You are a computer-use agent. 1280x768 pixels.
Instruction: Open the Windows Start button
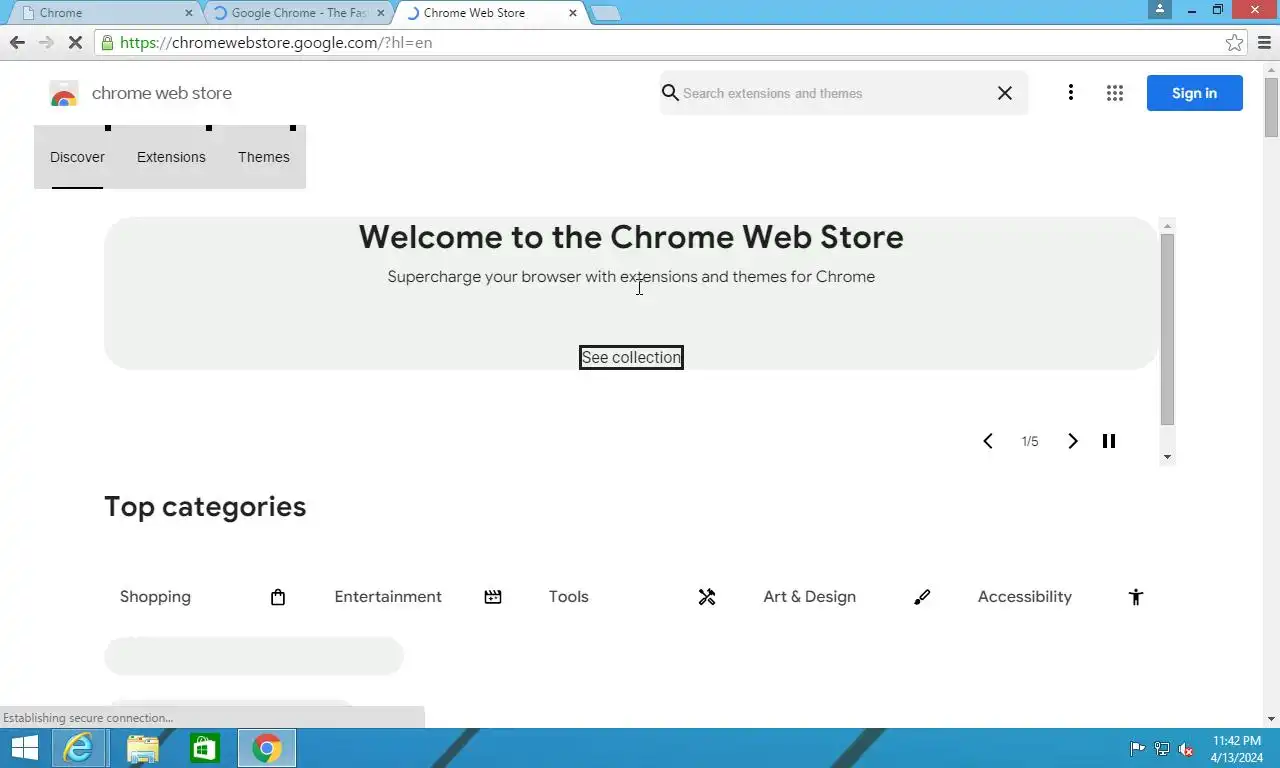tap(24, 748)
